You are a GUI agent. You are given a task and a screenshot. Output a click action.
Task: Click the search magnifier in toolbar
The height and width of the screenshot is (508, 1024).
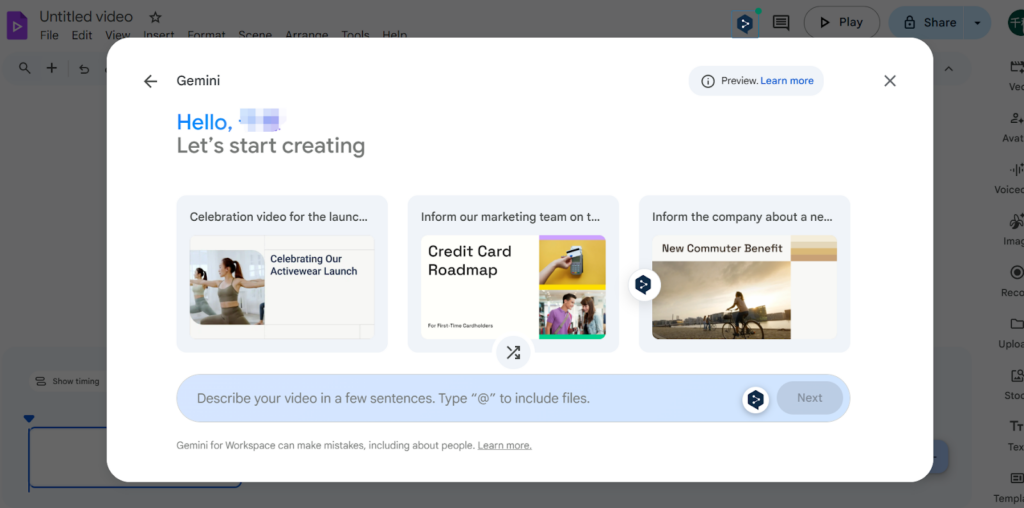pyautogui.click(x=25, y=68)
